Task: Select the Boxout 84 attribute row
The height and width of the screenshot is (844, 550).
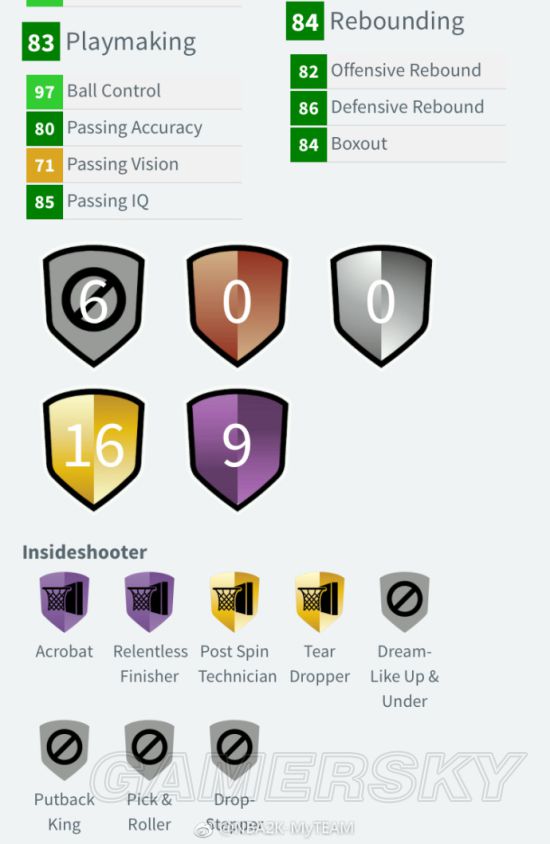Action: pyautogui.click(x=398, y=144)
